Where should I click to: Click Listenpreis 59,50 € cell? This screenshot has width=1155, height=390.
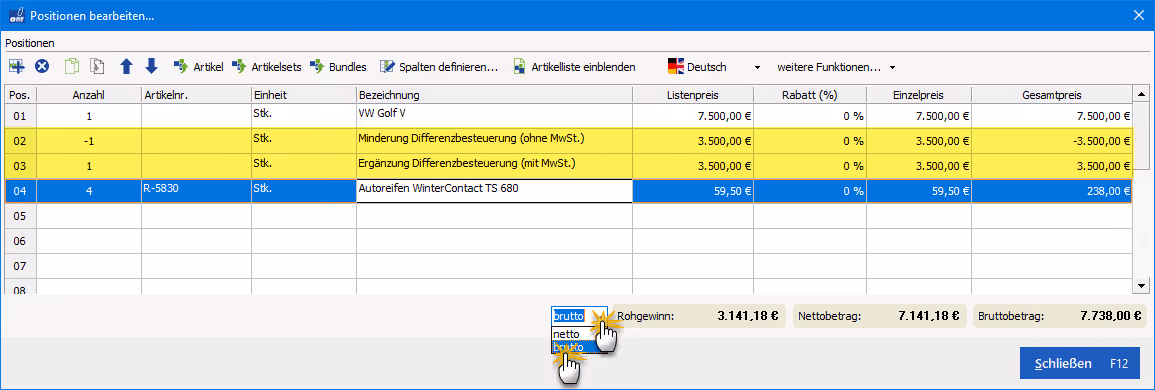pos(693,191)
